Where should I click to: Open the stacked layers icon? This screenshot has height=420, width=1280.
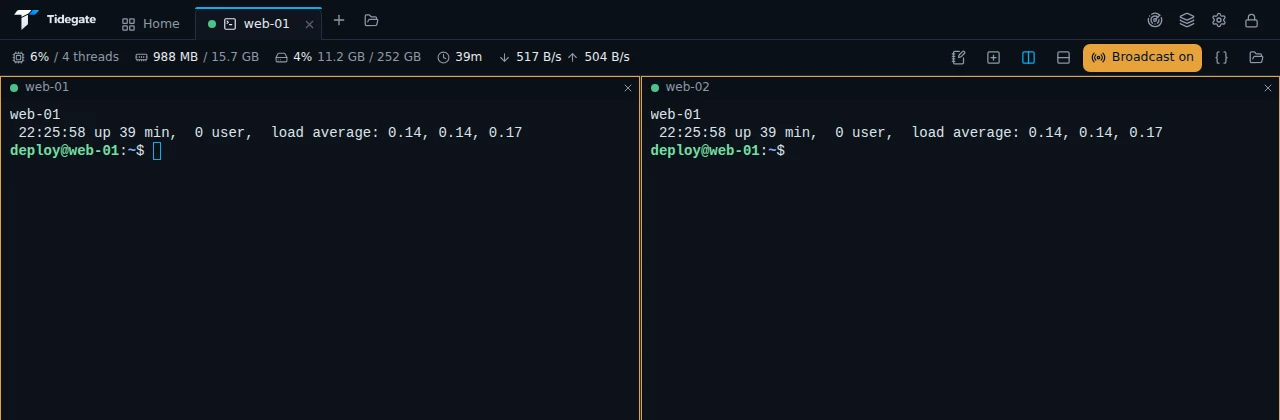point(1187,20)
